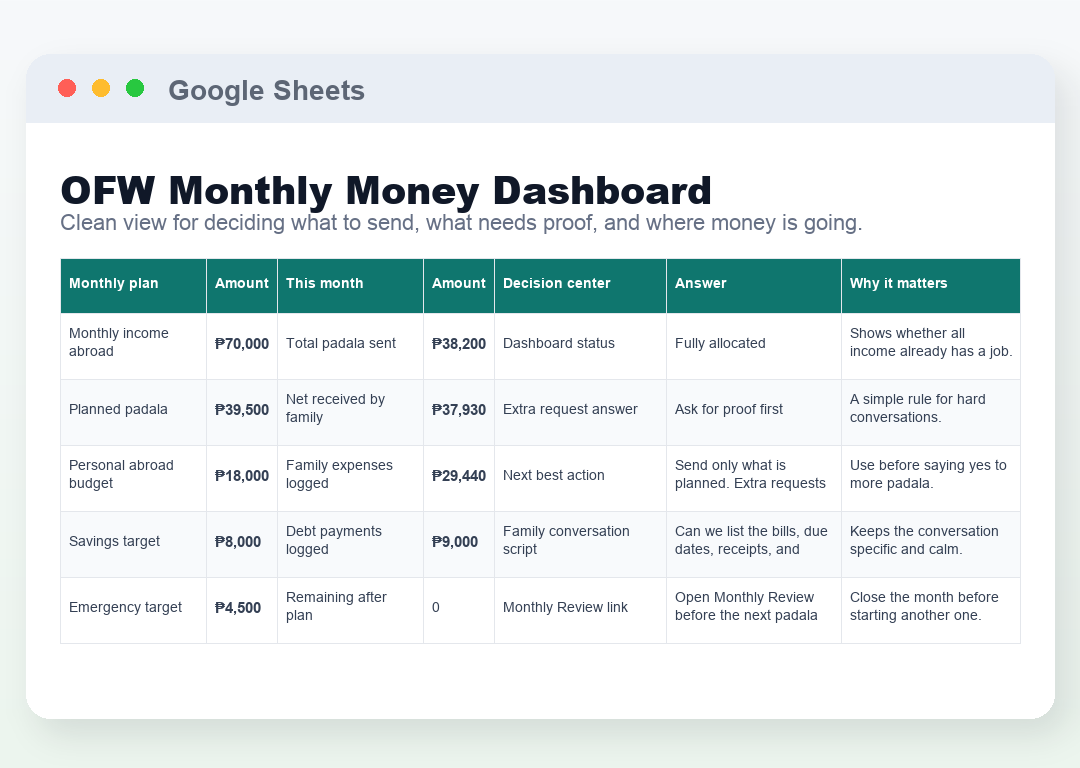This screenshot has height=768, width=1080.
Task: Click the Amount header next to This month
Action: click(x=459, y=286)
